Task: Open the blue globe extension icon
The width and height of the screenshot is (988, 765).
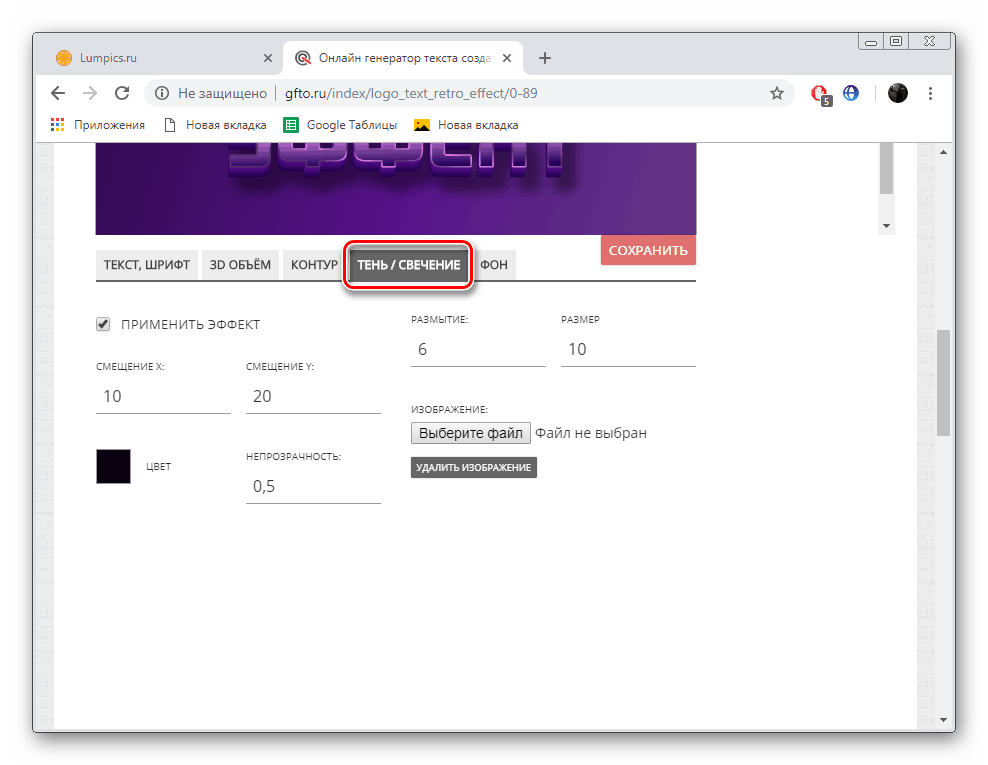Action: [x=851, y=93]
